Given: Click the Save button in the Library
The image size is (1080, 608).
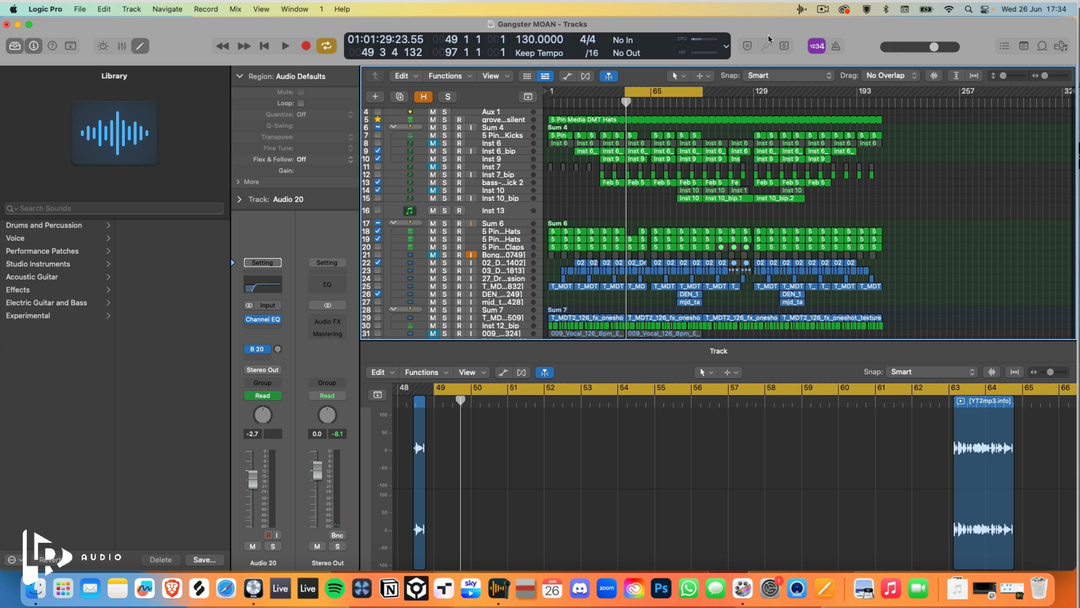Looking at the screenshot, I should click(x=204, y=560).
